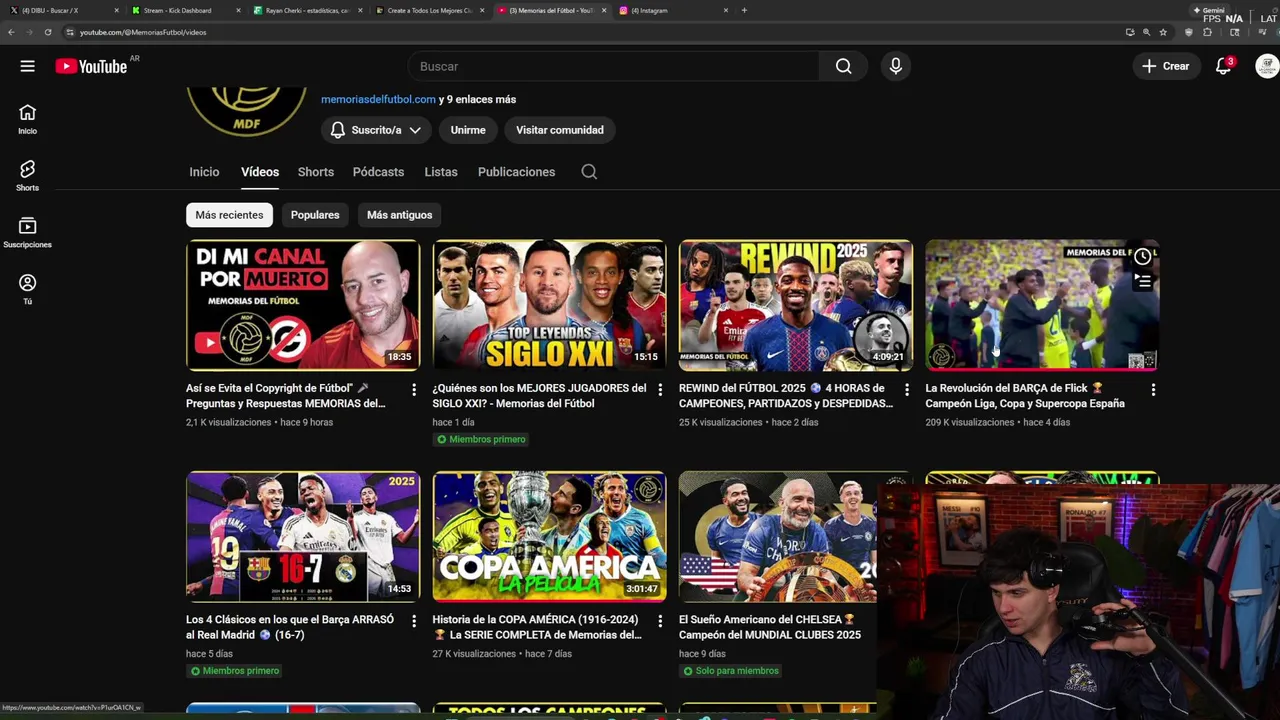The image size is (1280, 720).
Task: Switch to the channel Inicio tab
Action: click(204, 172)
